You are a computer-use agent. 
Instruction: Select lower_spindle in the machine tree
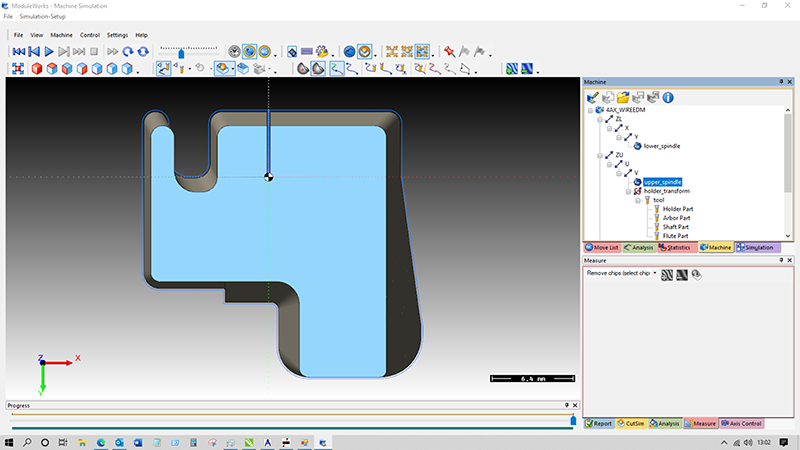coord(662,146)
